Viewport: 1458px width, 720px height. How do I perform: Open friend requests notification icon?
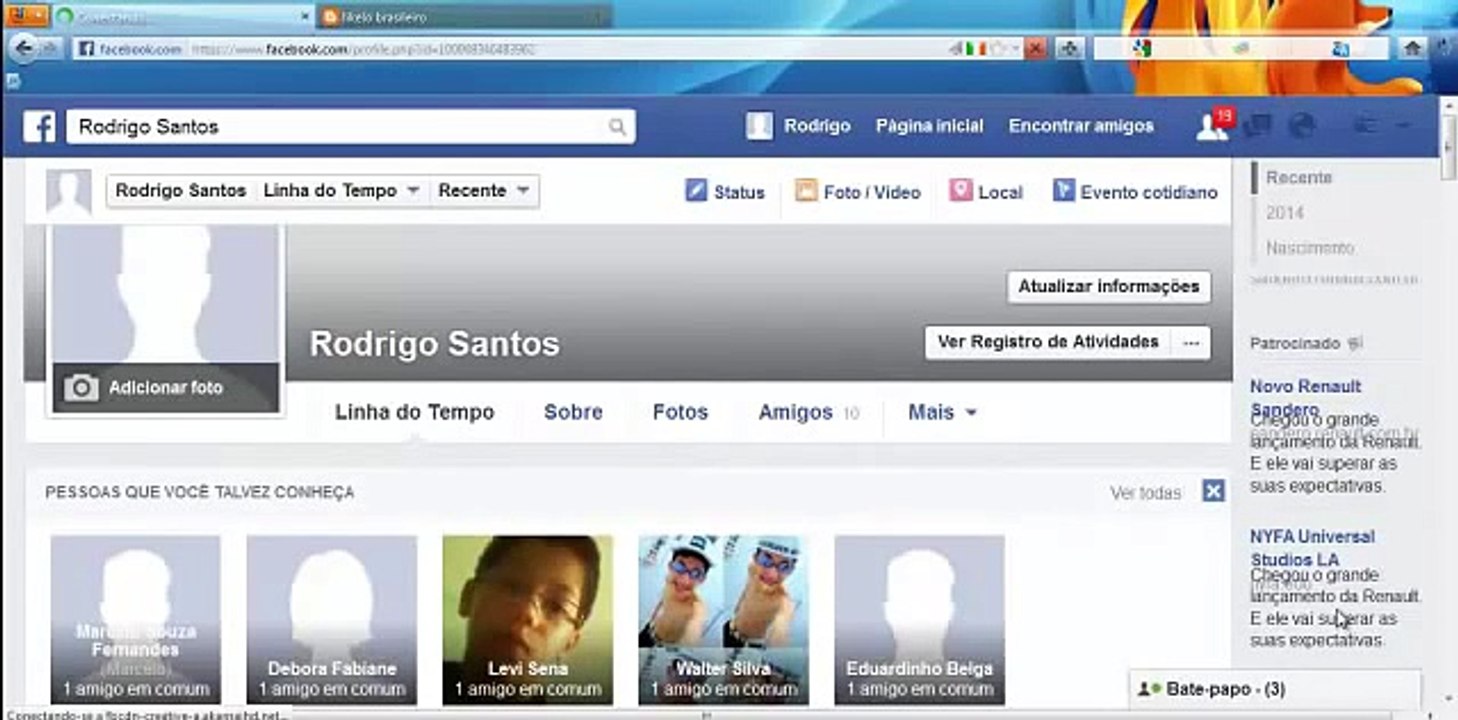1211,126
